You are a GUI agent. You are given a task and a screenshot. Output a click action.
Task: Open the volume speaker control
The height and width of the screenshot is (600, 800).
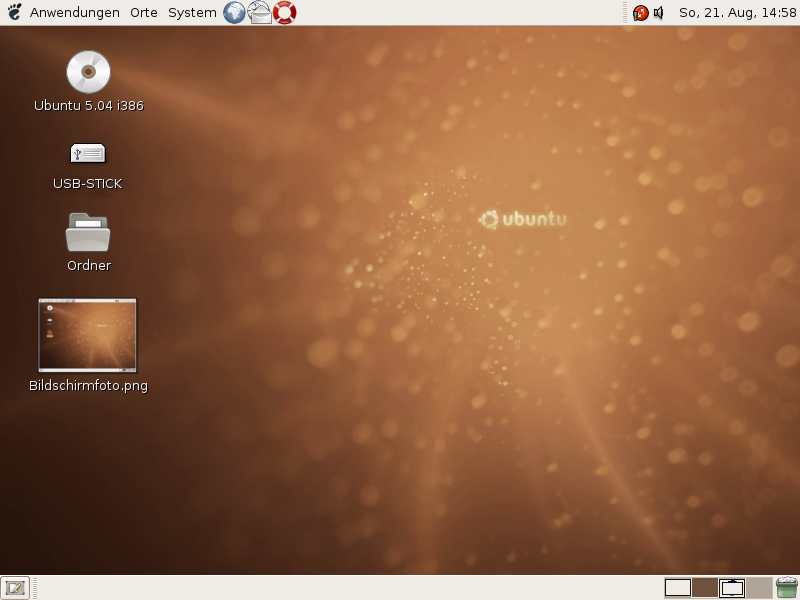(659, 13)
